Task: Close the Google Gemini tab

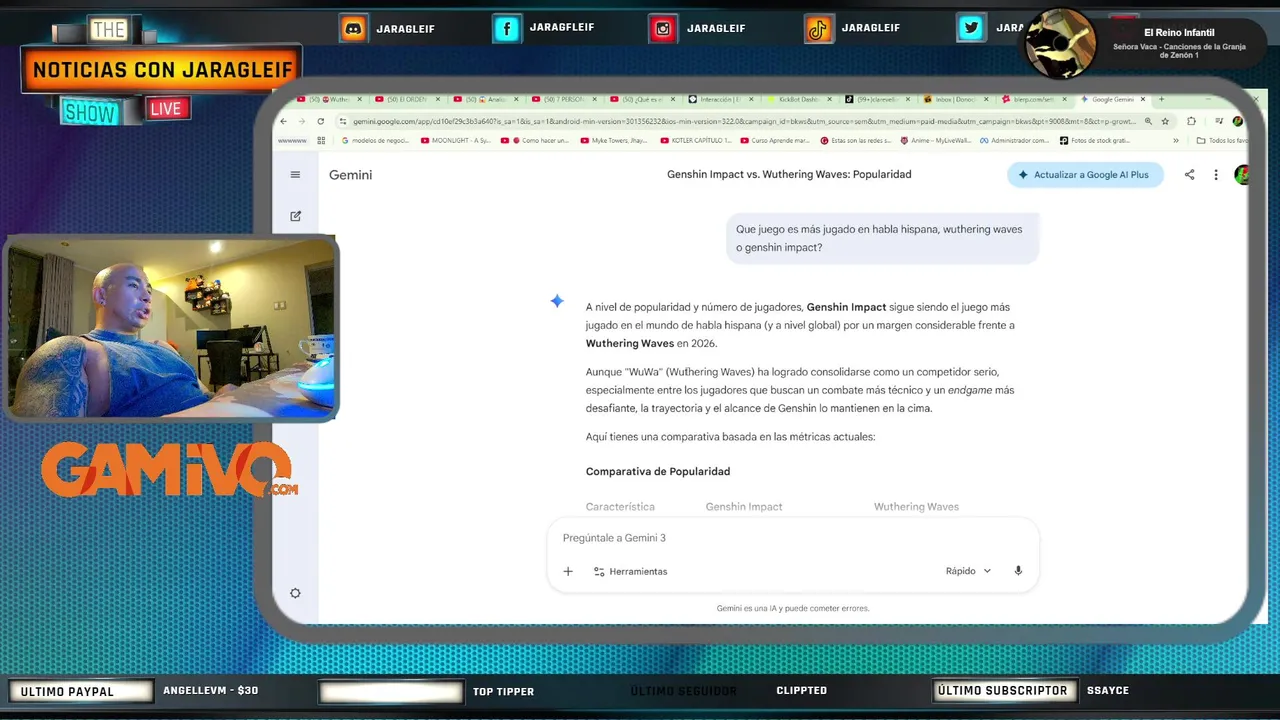Action: tap(1143, 99)
